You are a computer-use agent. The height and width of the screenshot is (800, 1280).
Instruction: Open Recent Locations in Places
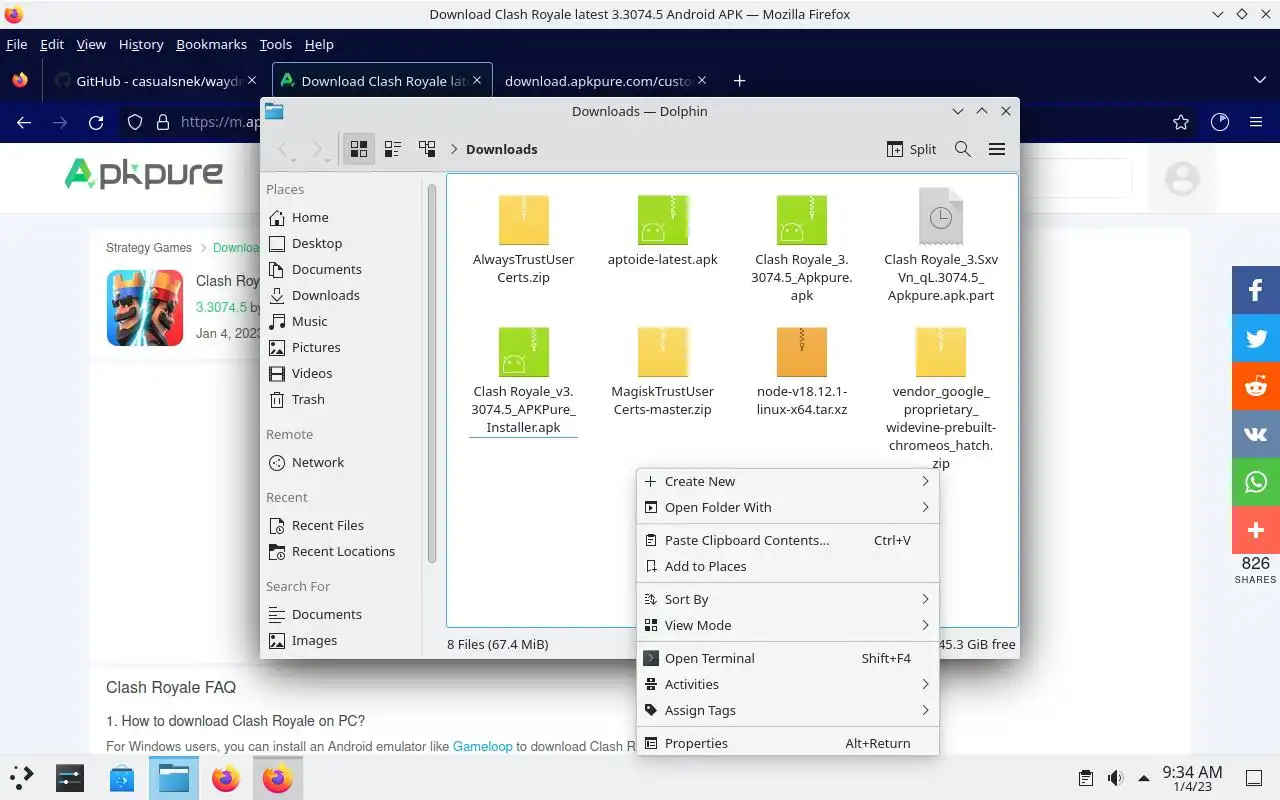(x=345, y=551)
